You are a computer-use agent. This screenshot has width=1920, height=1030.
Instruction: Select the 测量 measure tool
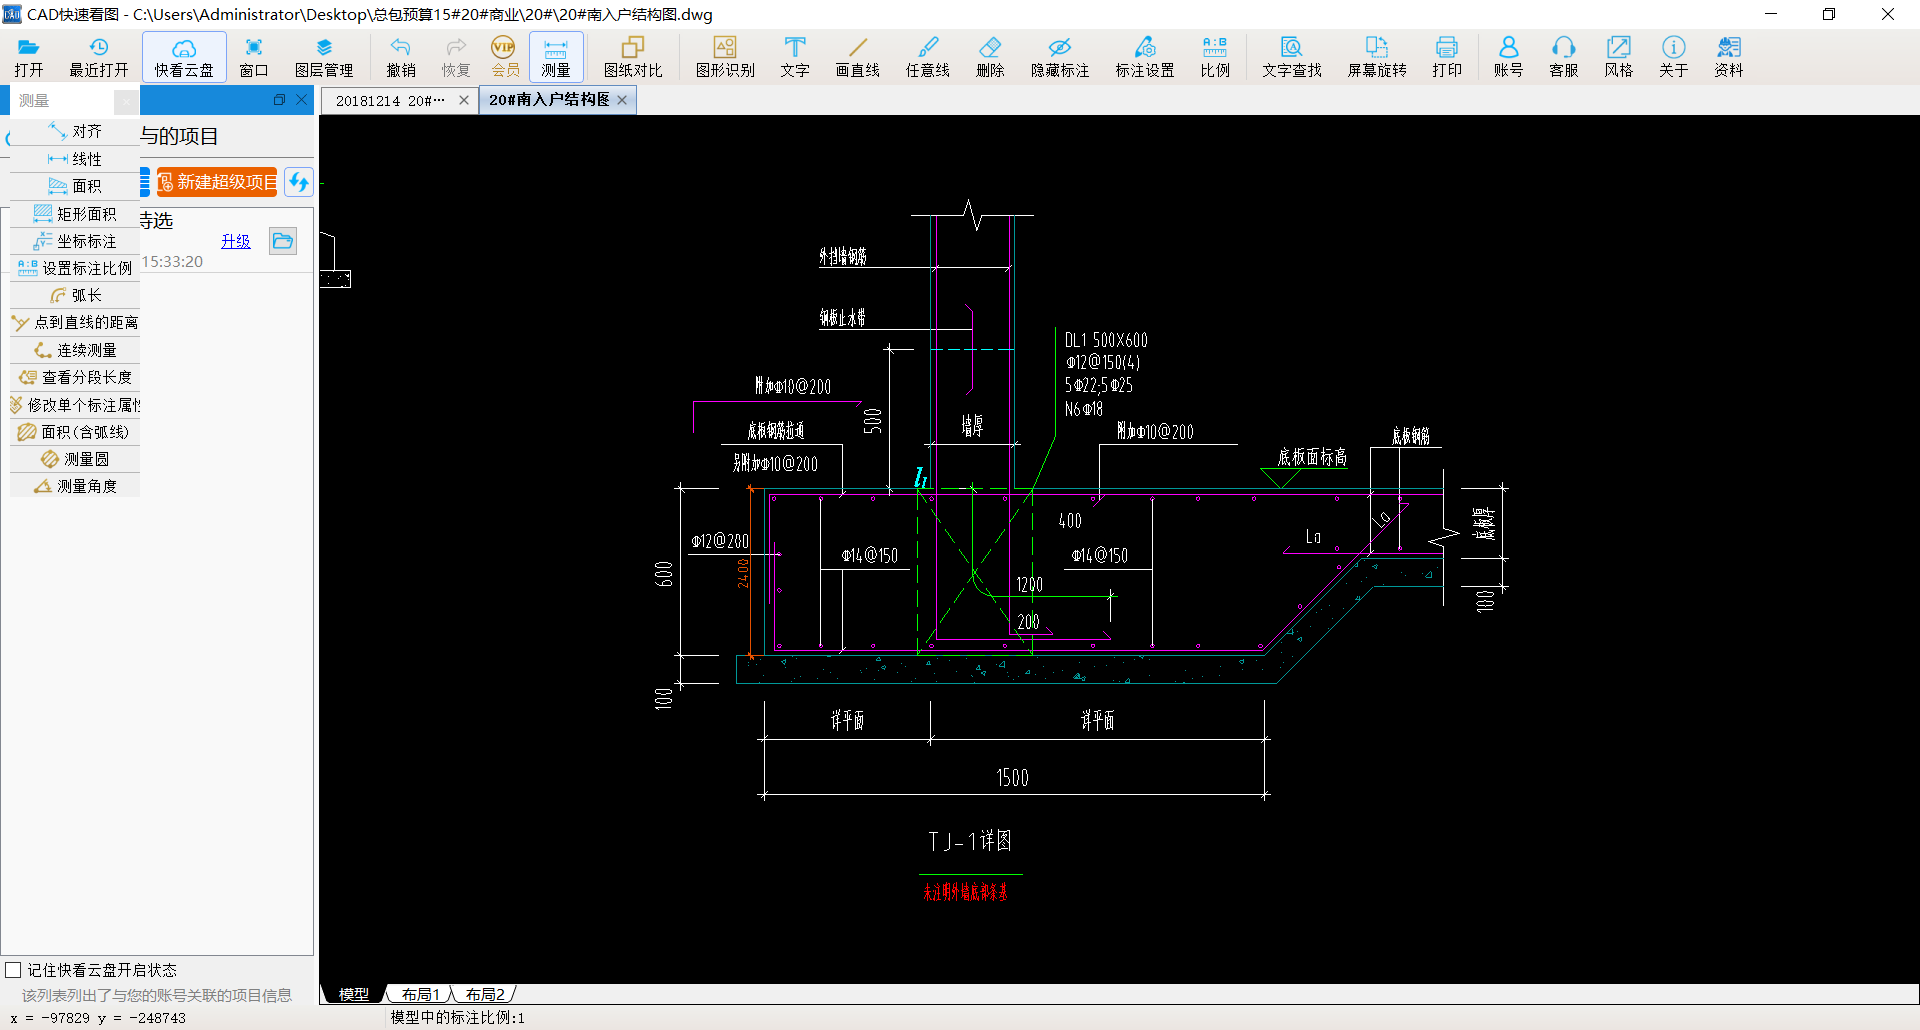pyautogui.click(x=556, y=57)
